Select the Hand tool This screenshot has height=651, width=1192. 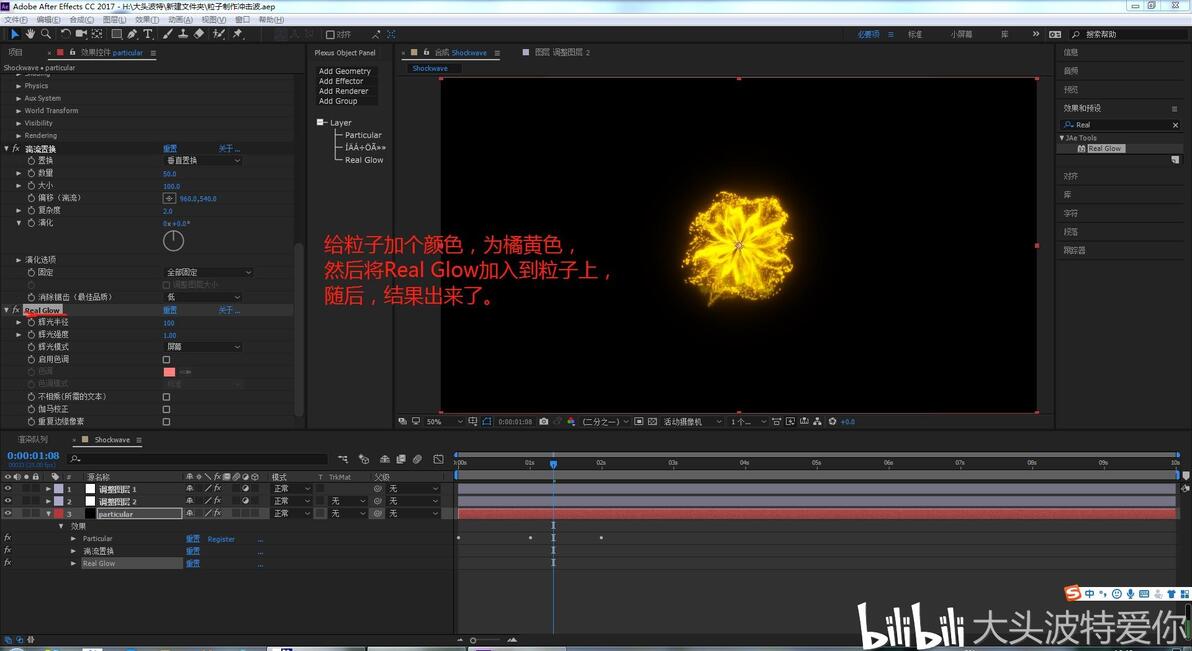coord(30,34)
